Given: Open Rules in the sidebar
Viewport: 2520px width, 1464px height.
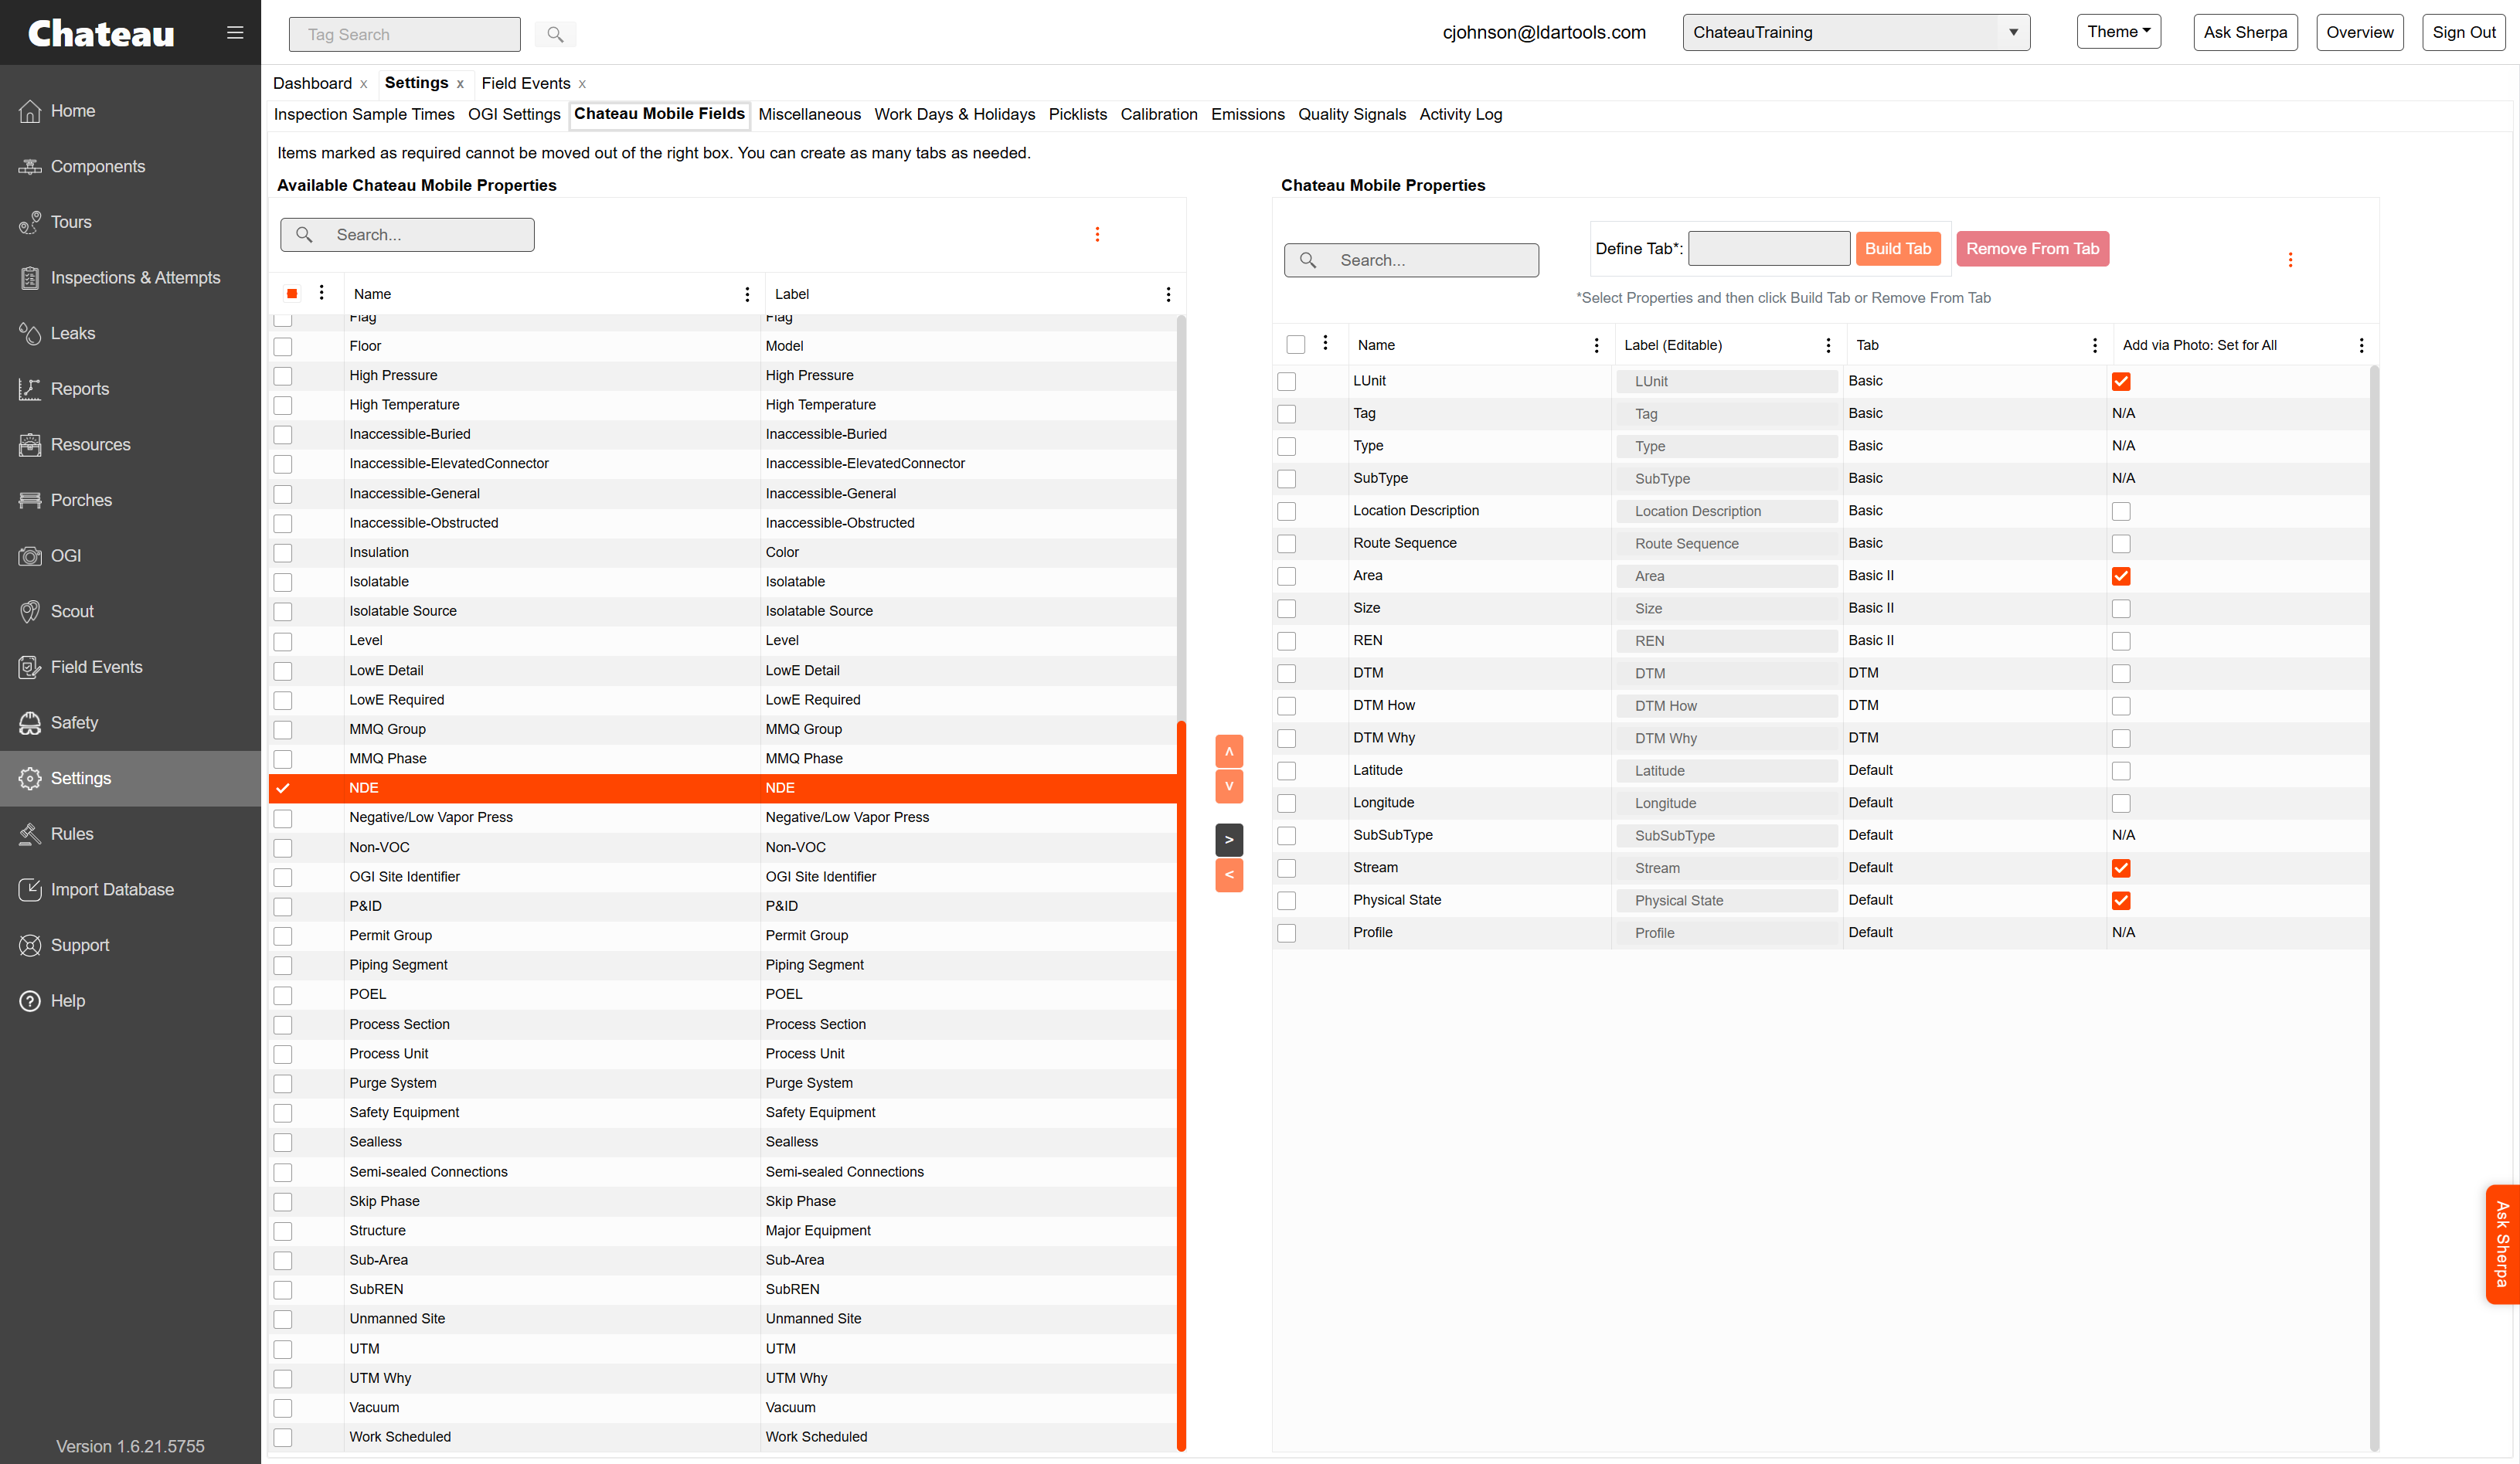Looking at the screenshot, I should click(71, 834).
